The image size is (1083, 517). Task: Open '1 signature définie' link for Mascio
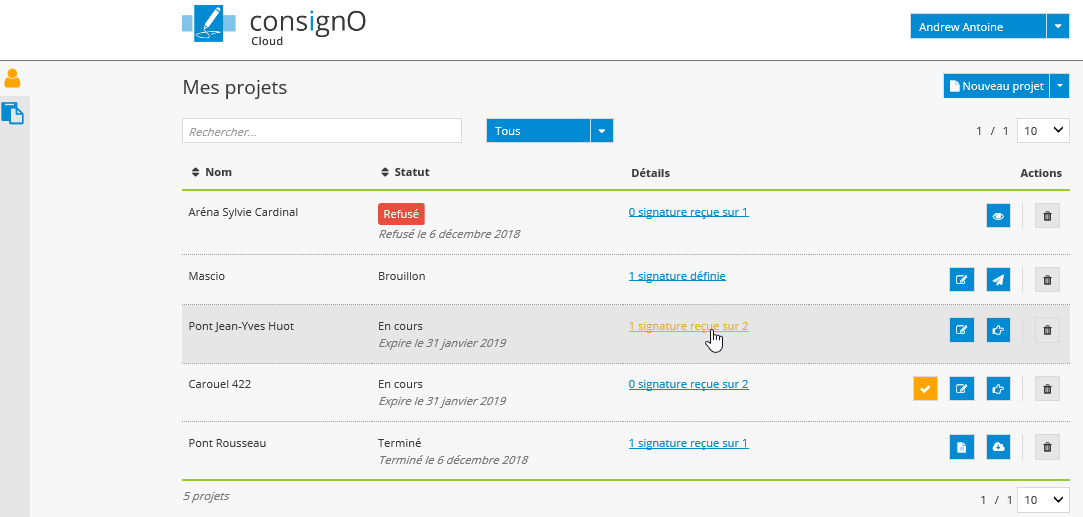677,276
